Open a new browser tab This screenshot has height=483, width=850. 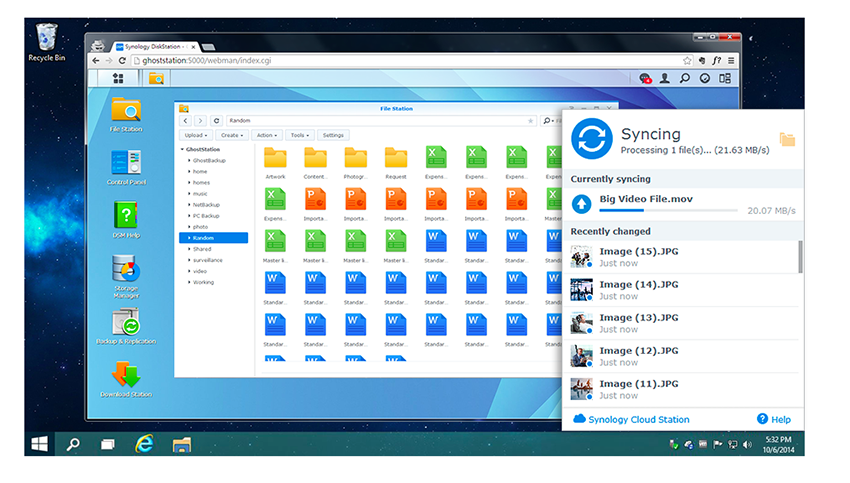point(208,47)
